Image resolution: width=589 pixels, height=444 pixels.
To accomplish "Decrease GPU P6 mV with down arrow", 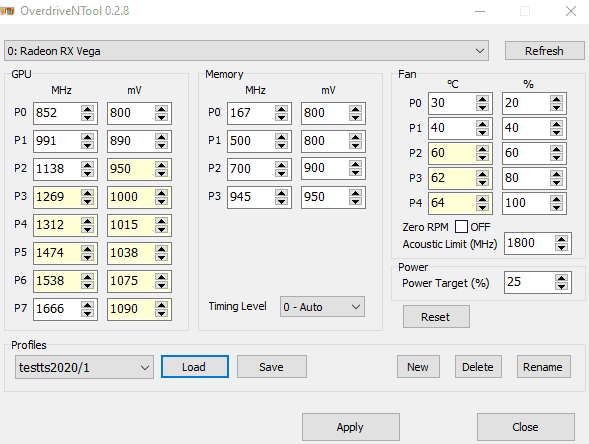I will (x=161, y=285).
